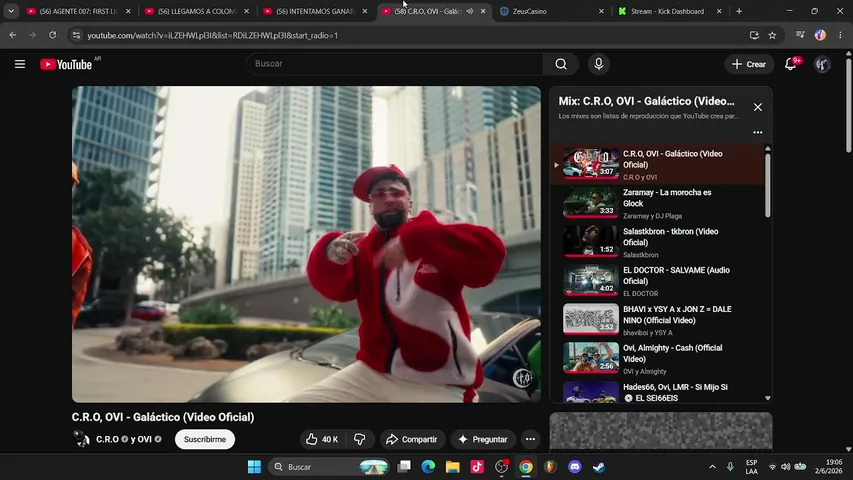Click the search magnifier button
The width and height of the screenshot is (853, 480).
pyautogui.click(x=561, y=64)
